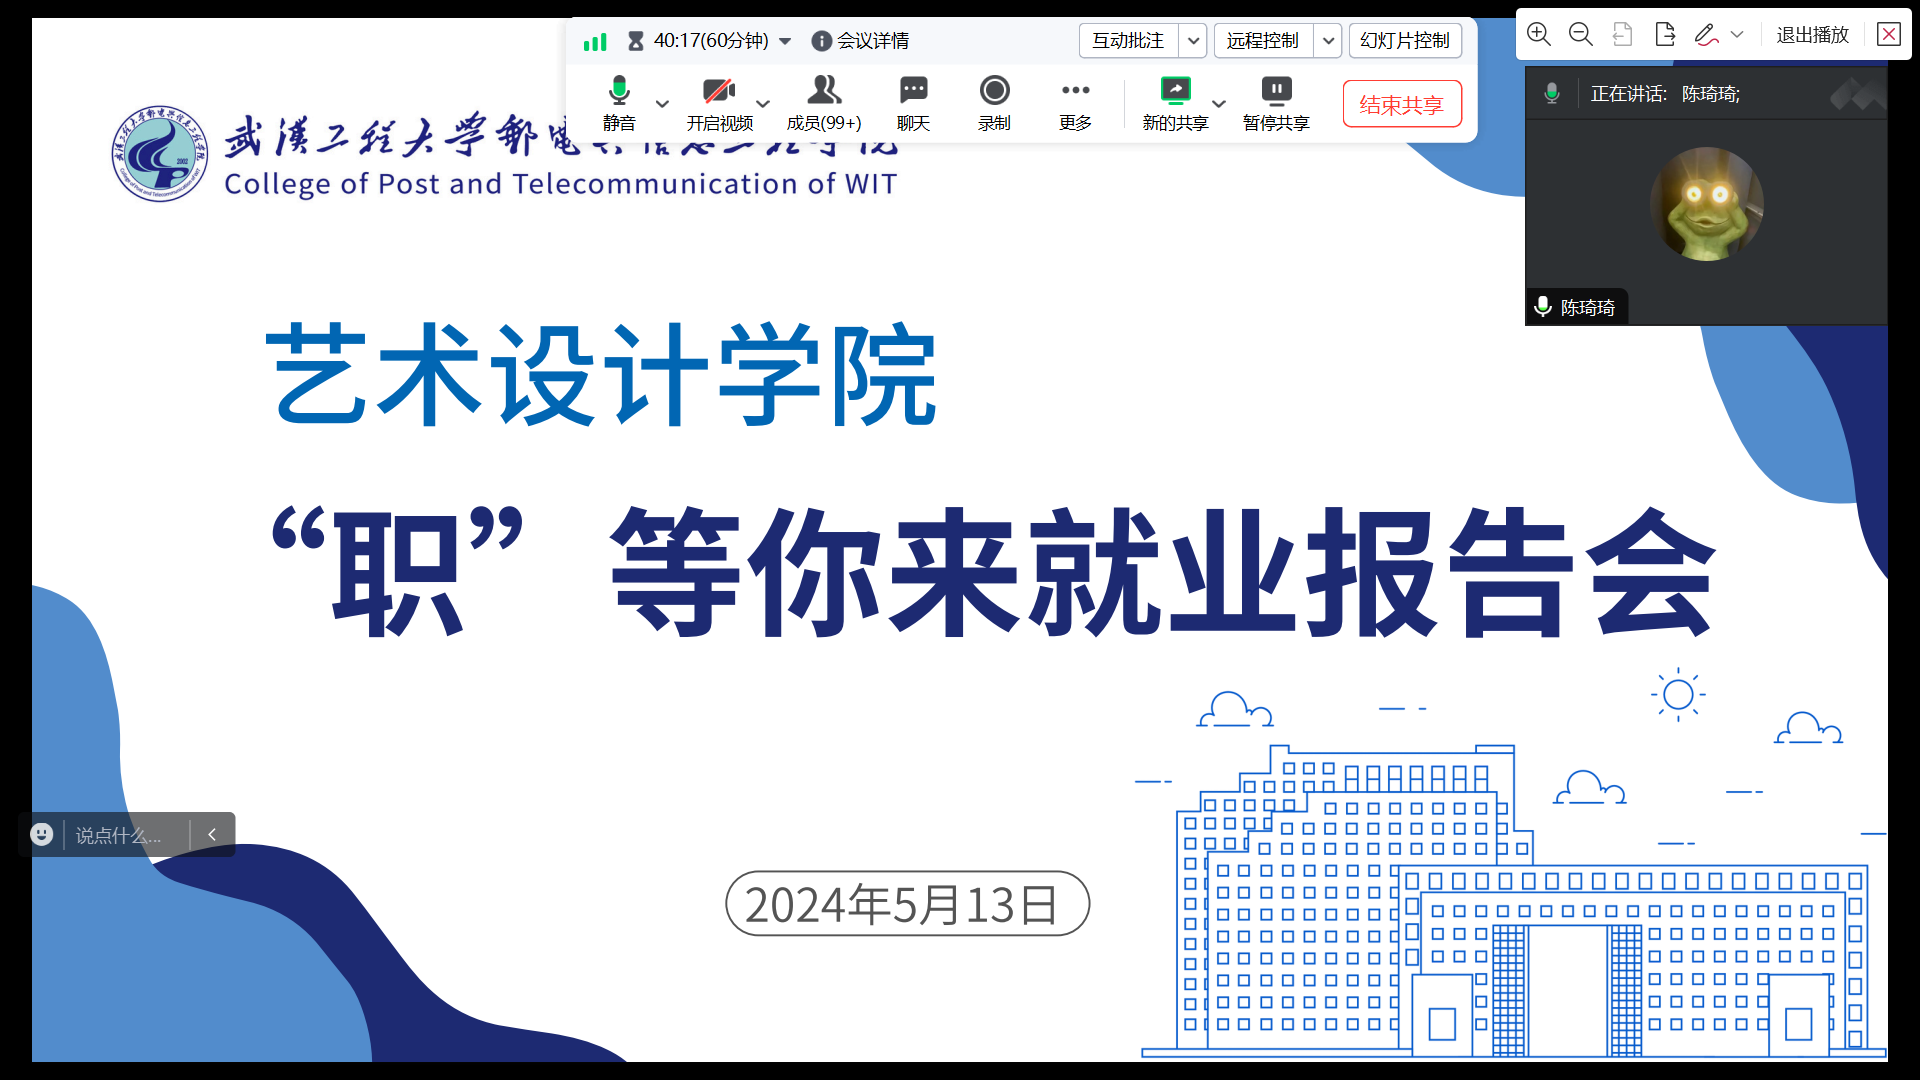Viewport: 1920px width, 1080px height.
Task: Click the 结束共享 button
Action: [x=1402, y=104]
